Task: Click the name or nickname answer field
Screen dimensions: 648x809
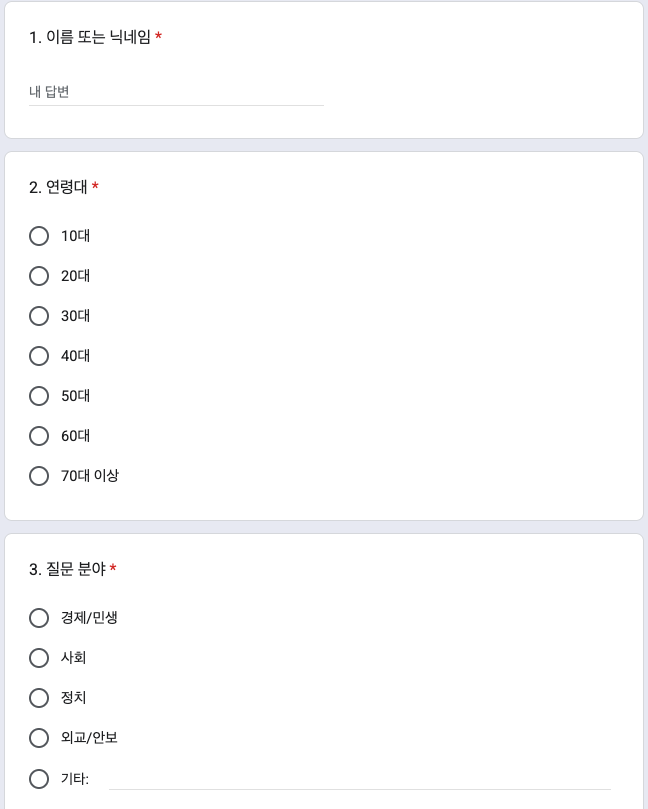Action: pos(176,92)
